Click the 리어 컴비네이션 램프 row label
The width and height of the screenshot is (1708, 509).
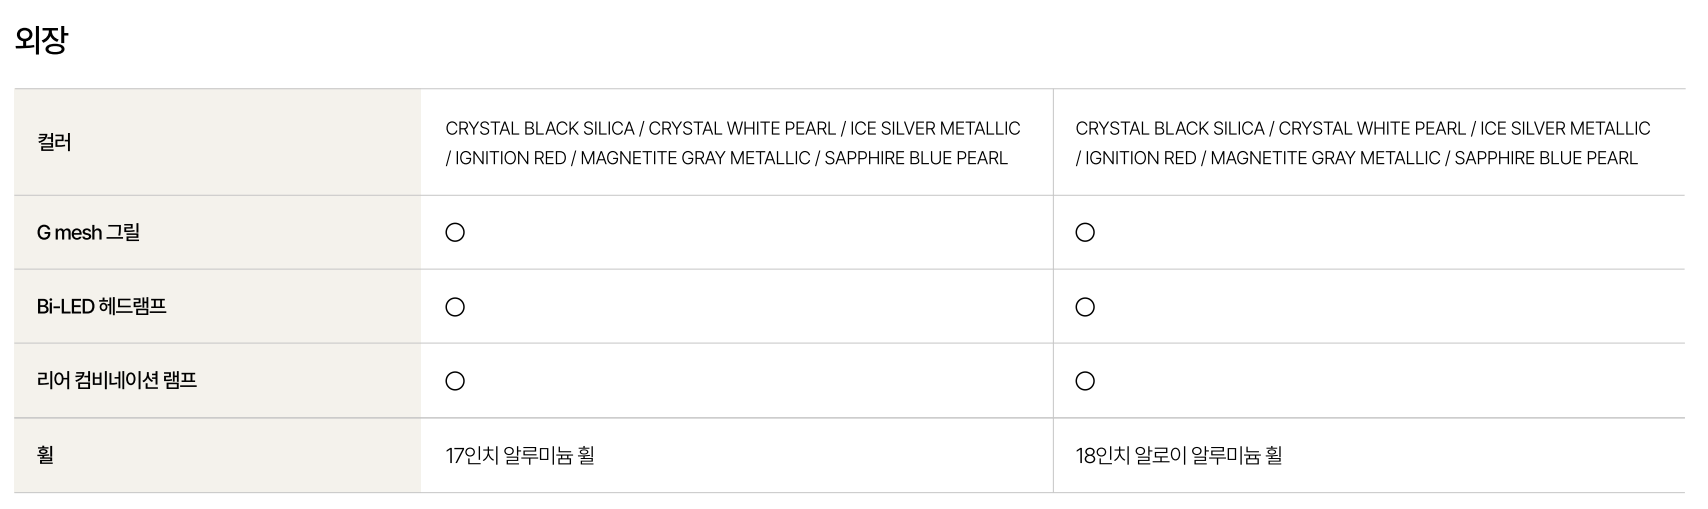click(x=117, y=381)
